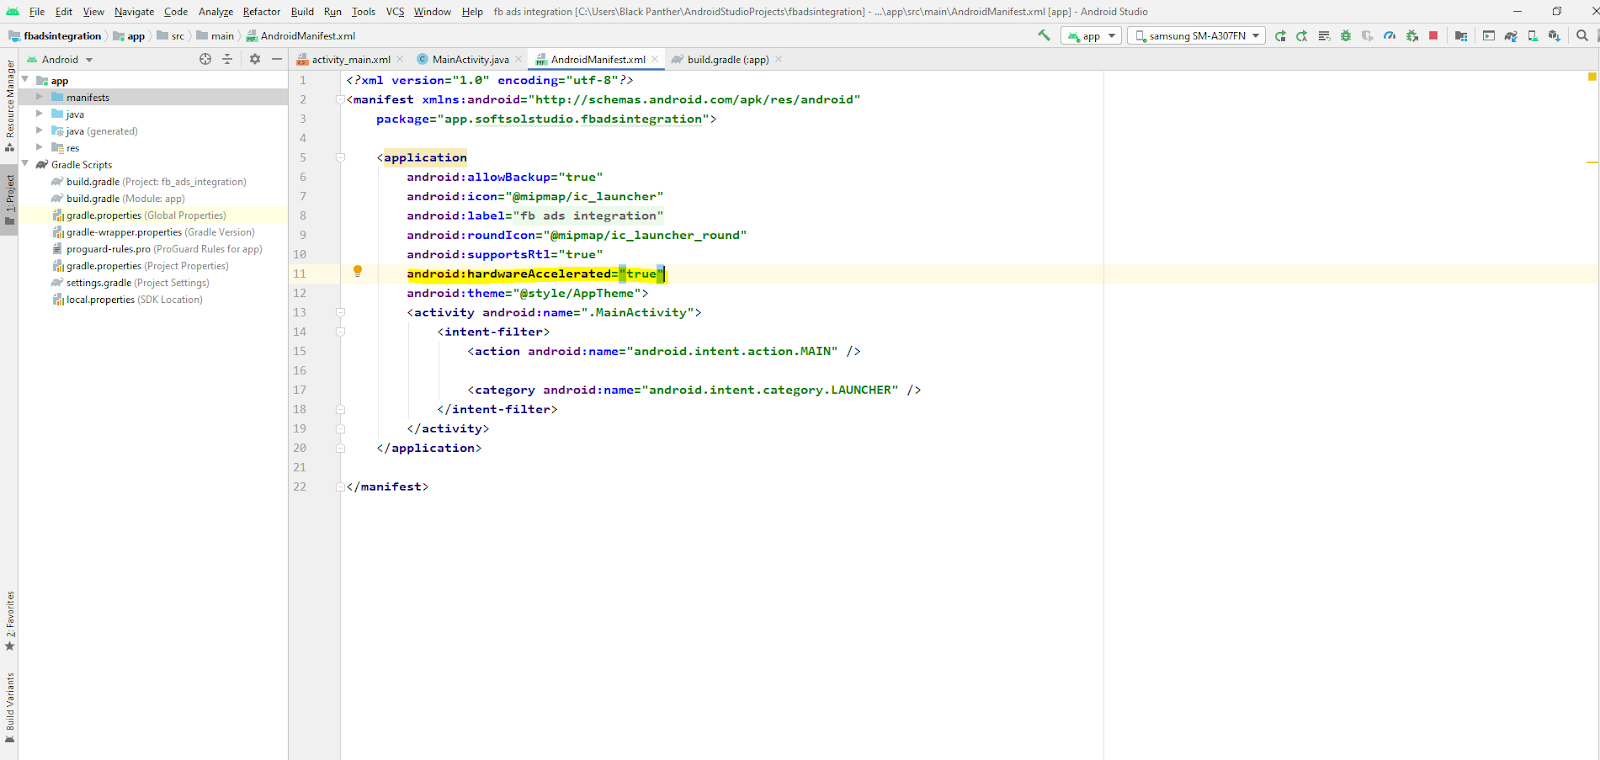
Task: Click the locate opened file crosshair icon
Action: (x=205, y=59)
